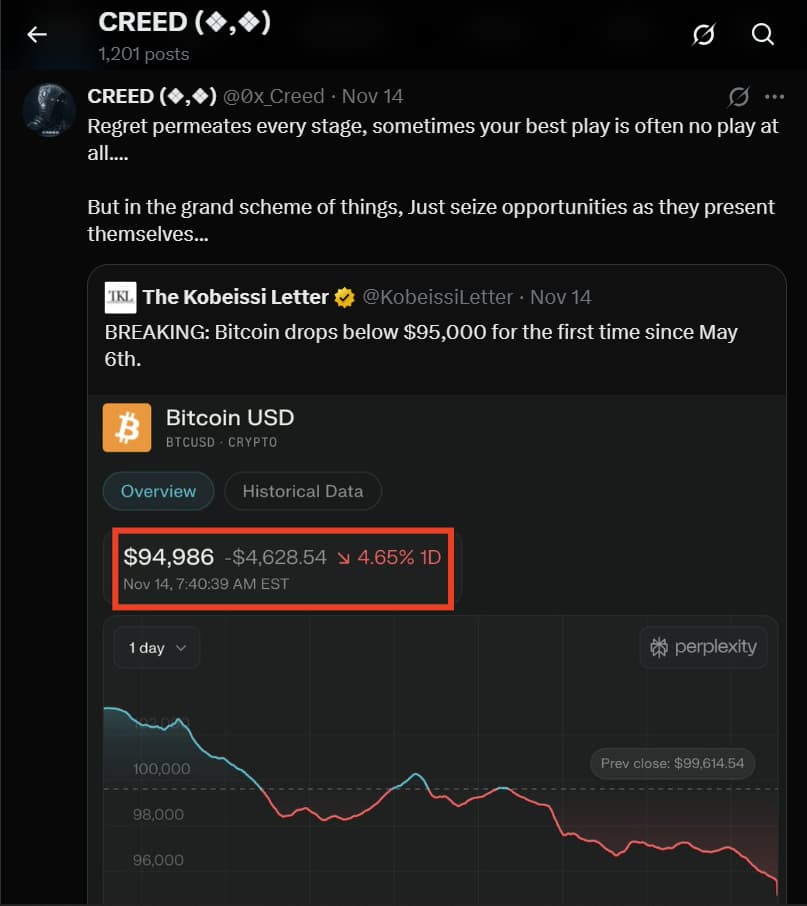Image resolution: width=807 pixels, height=906 pixels.
Task: Click the TKL avatar of the quoted post
Action: (x=120, y=297)
